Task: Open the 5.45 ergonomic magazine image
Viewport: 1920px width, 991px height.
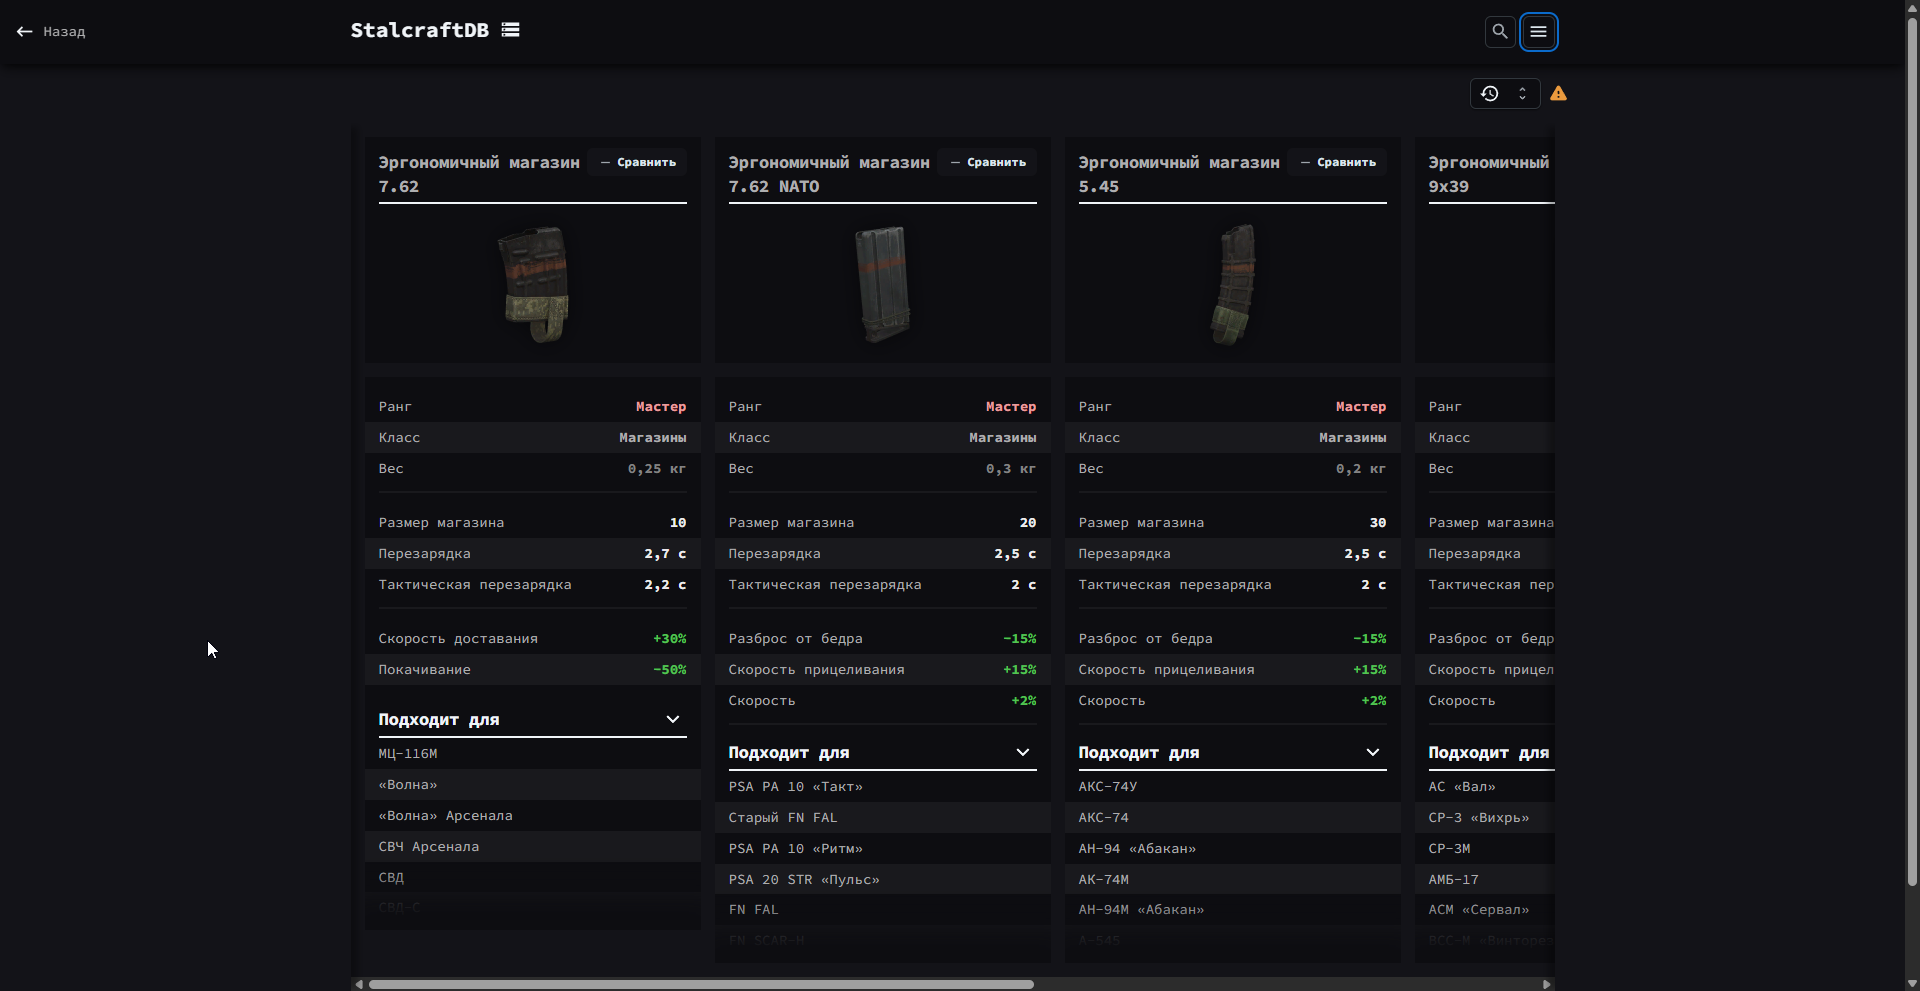Action: [1233, 284]
